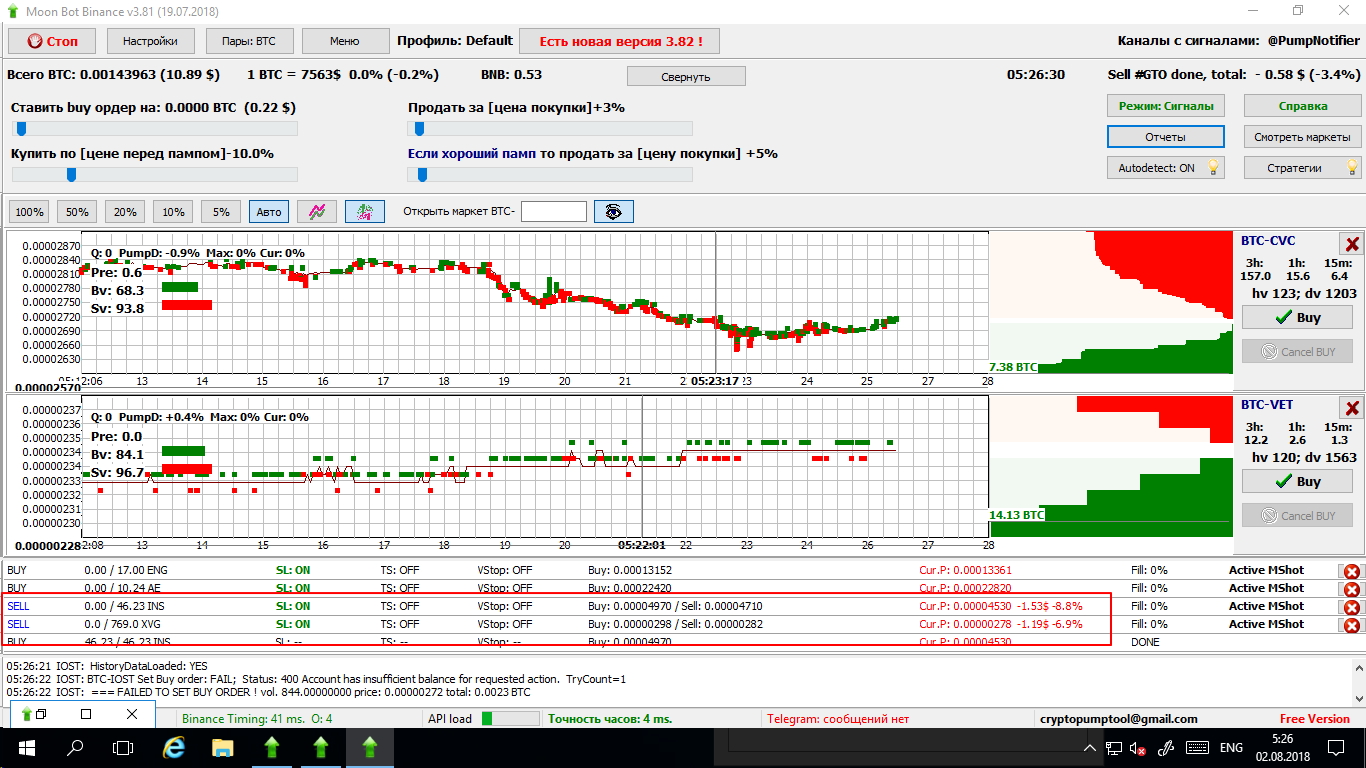
Task: Click the BTC-VET pair title
Action: click(x=1267, y=405)
